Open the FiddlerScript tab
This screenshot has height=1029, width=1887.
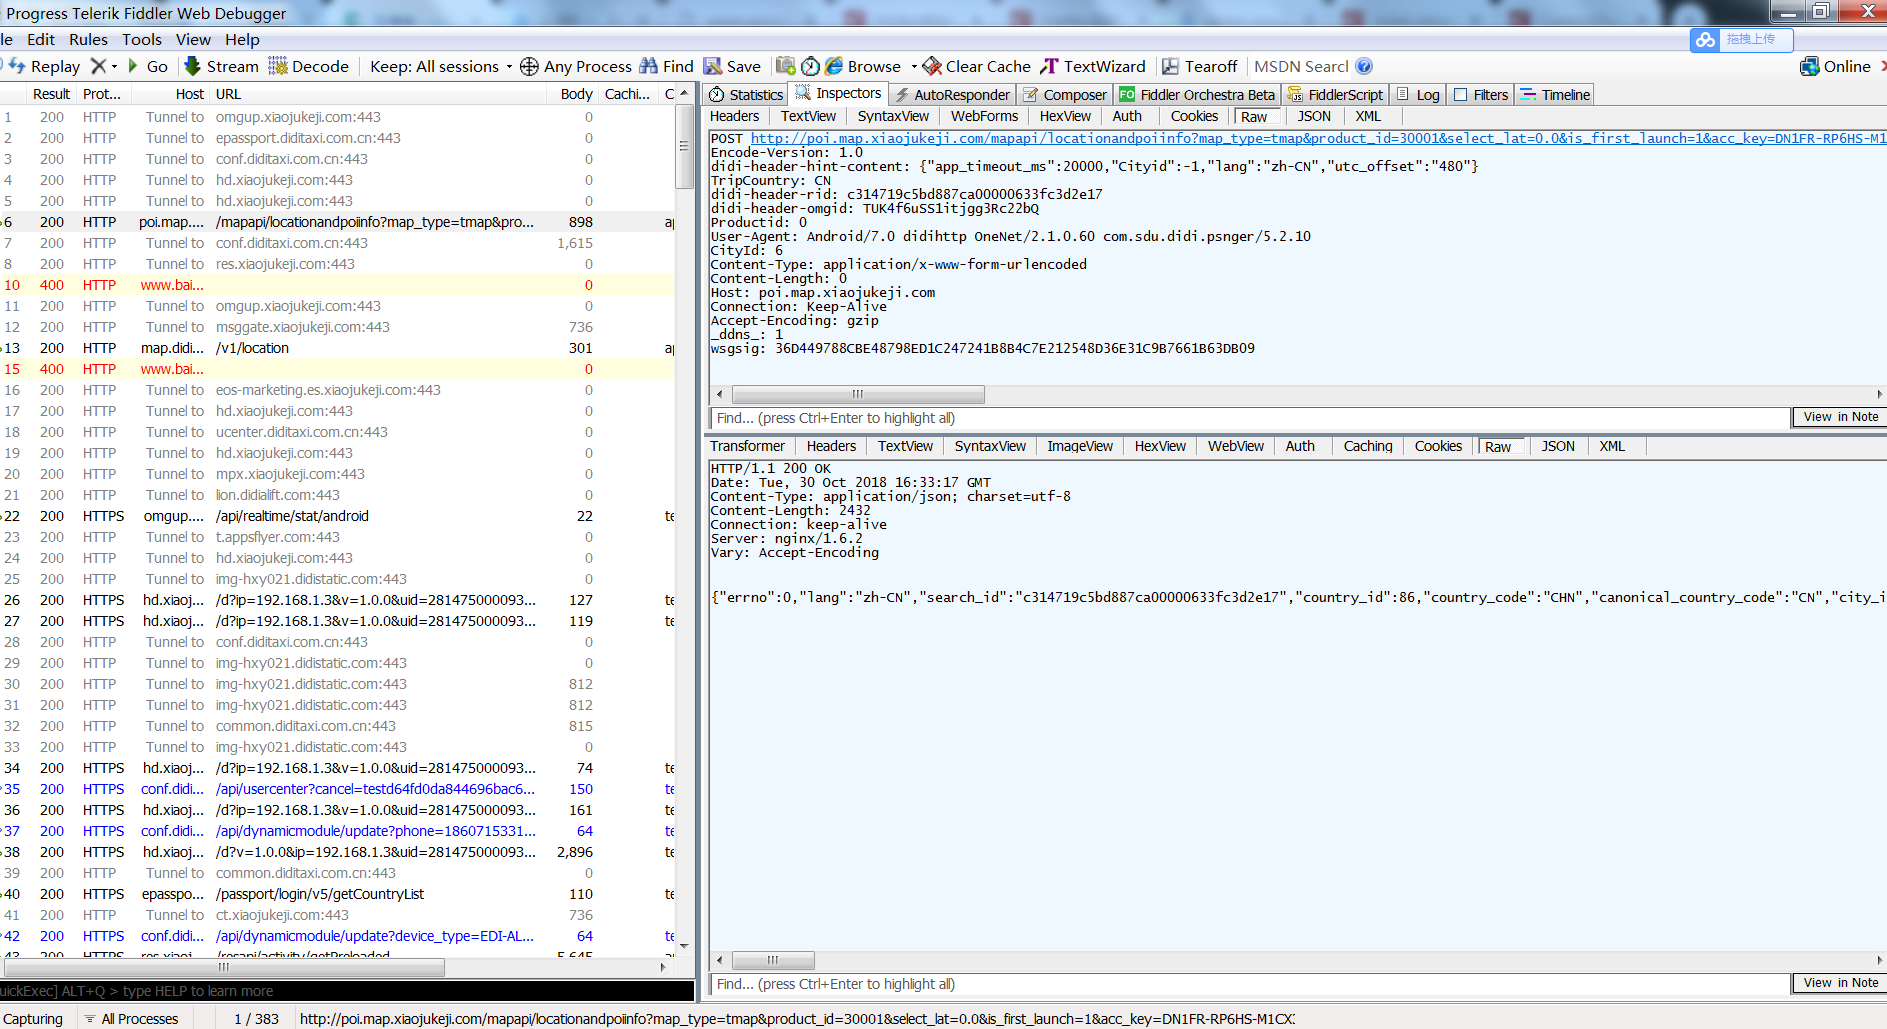tap(1334, 94)
